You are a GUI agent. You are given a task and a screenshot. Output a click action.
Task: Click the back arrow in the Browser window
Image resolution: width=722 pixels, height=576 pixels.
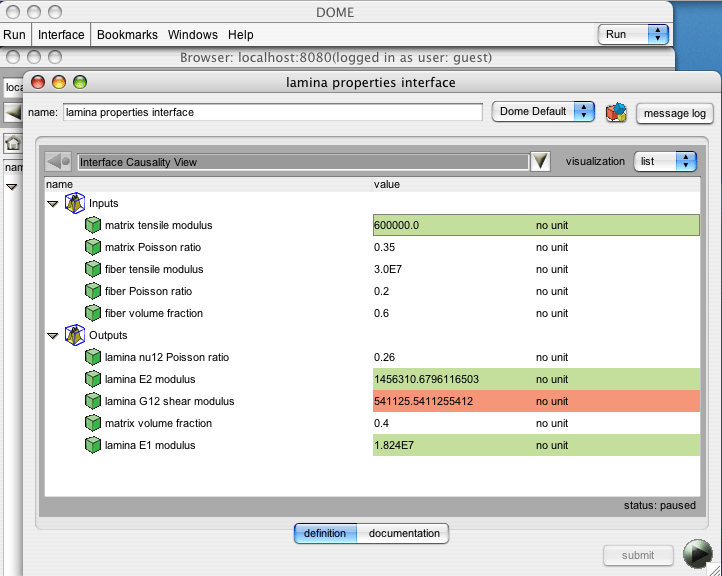pos(13,112)
